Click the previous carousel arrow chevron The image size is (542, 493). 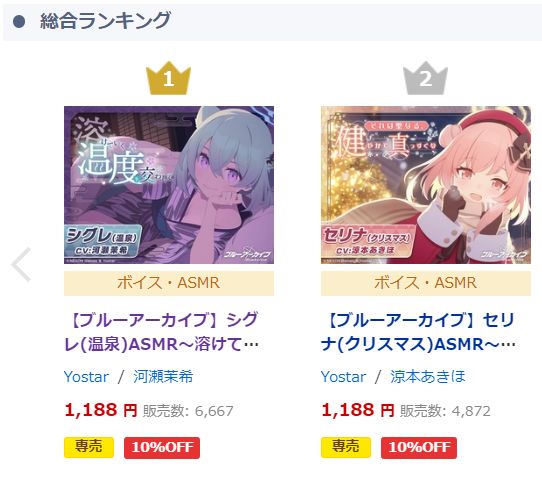[x=21, y=264]
